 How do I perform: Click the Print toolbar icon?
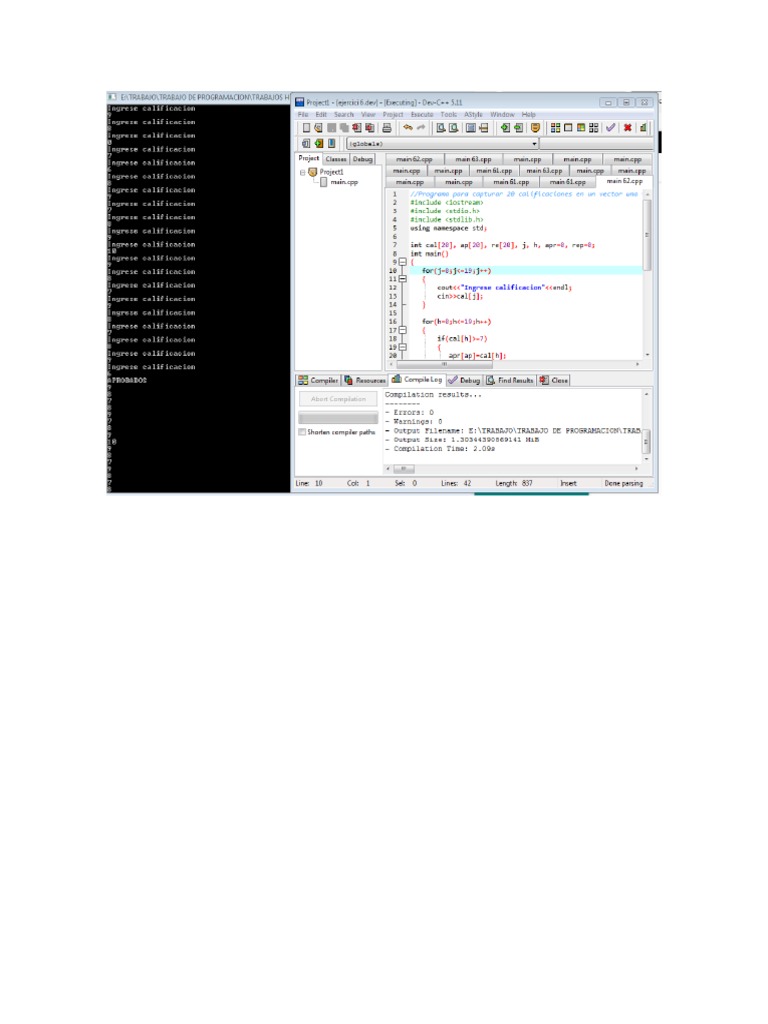click(x=387, y=128)
